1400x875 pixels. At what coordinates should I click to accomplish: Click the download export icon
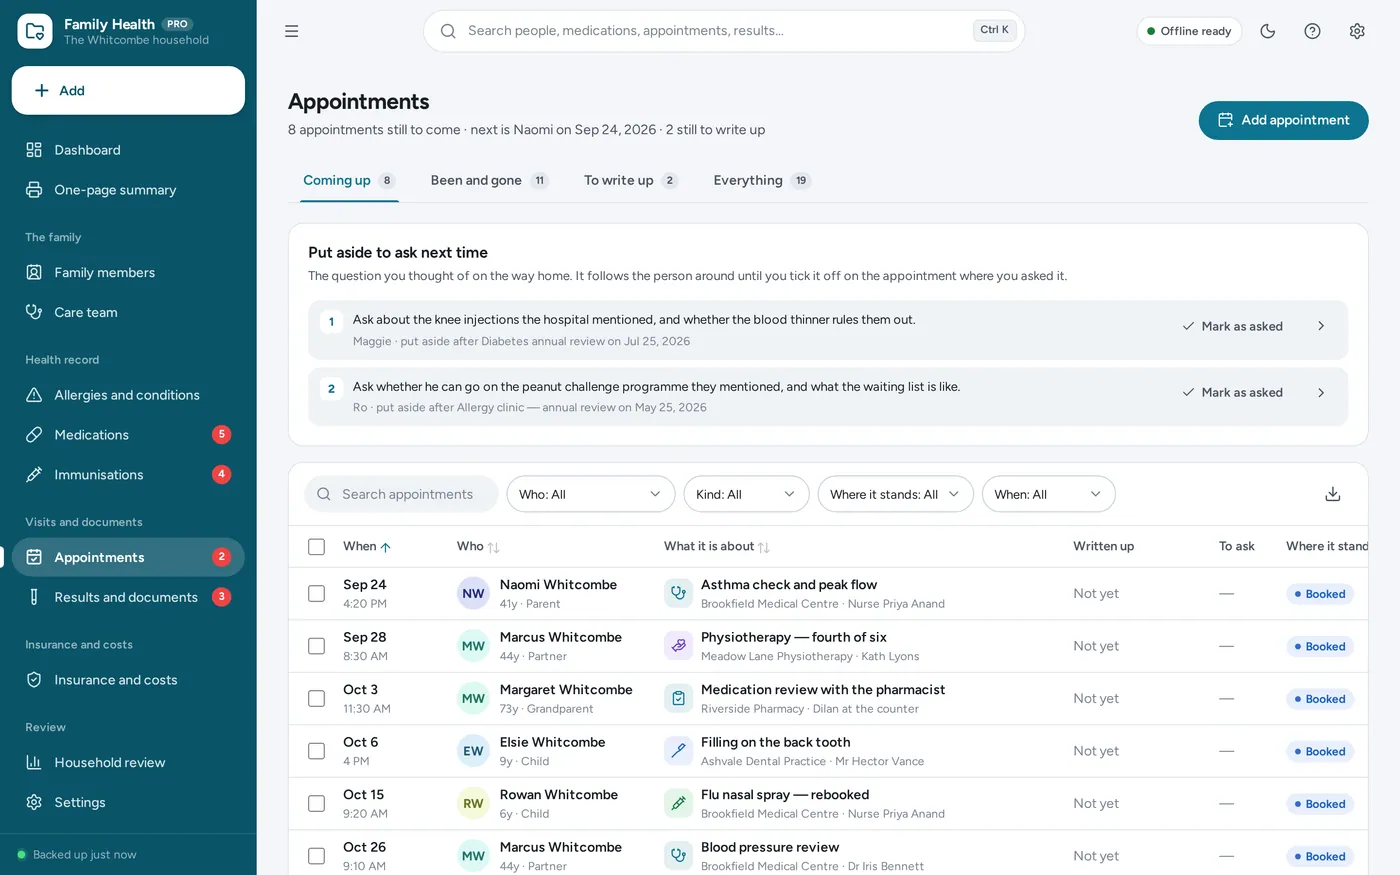coord(1332,494)
